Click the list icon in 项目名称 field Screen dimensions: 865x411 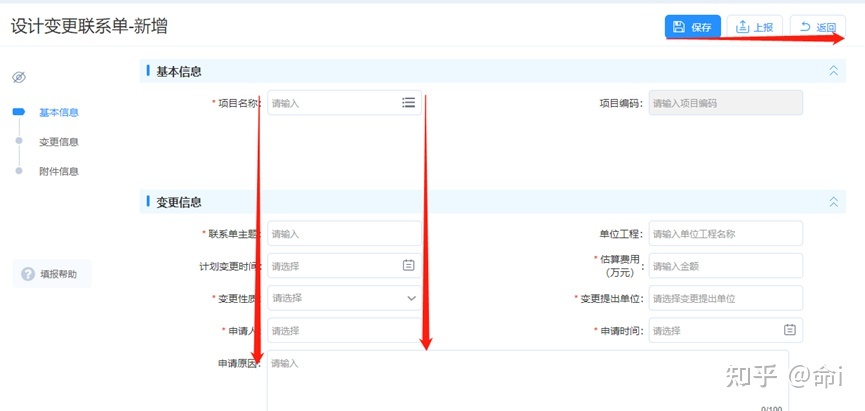click(x=408, y=102)
